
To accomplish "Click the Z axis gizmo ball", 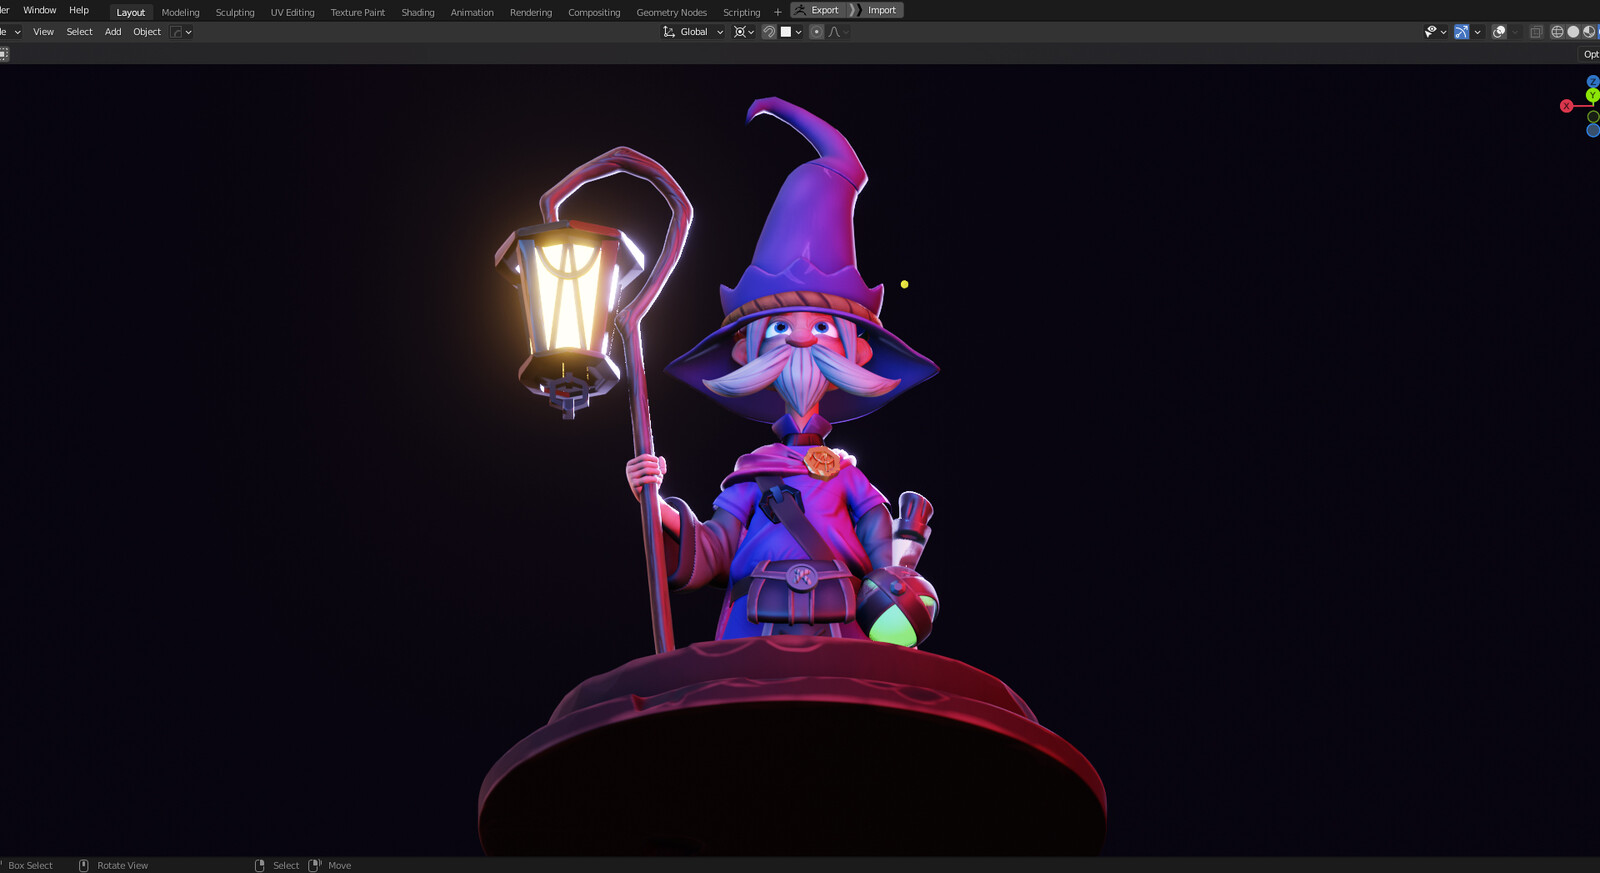I will pos(1593,81).
